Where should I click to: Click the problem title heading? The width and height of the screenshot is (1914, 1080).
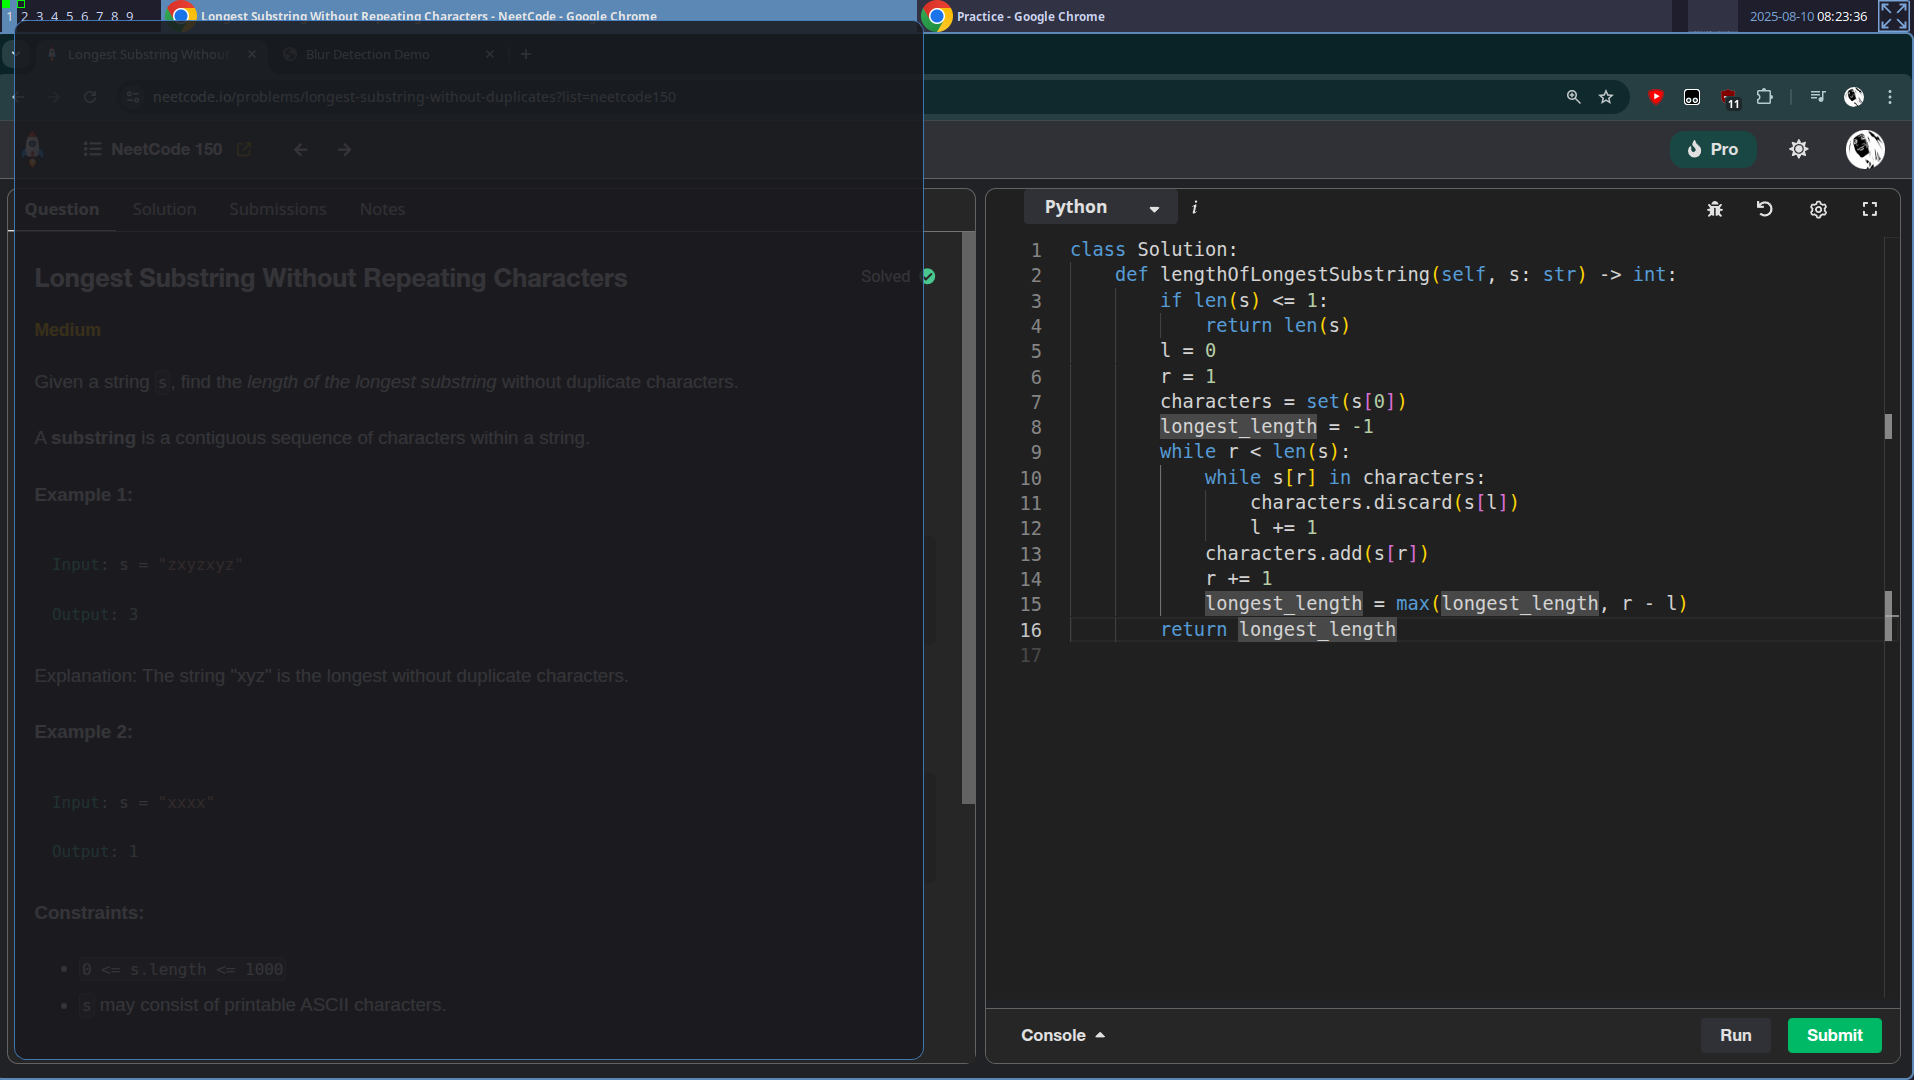[331, 278]
